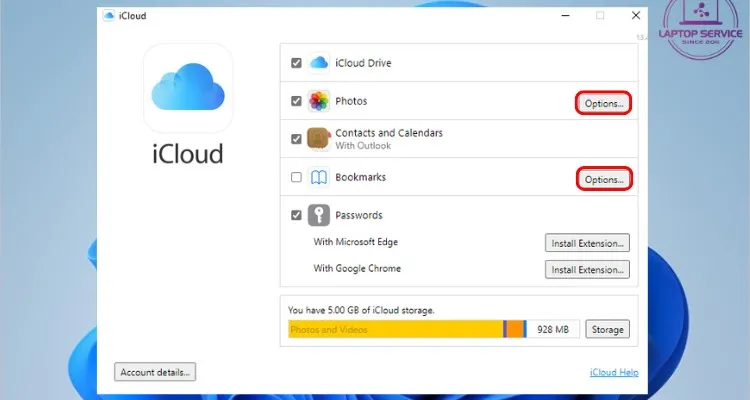Open Bookmarks Options button

click(604, 179)
